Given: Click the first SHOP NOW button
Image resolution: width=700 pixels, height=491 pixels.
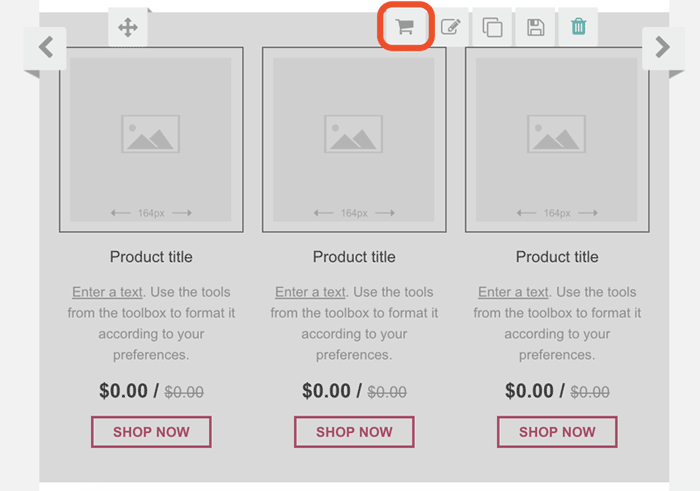Looking at the screenshot, I should 151,432.
